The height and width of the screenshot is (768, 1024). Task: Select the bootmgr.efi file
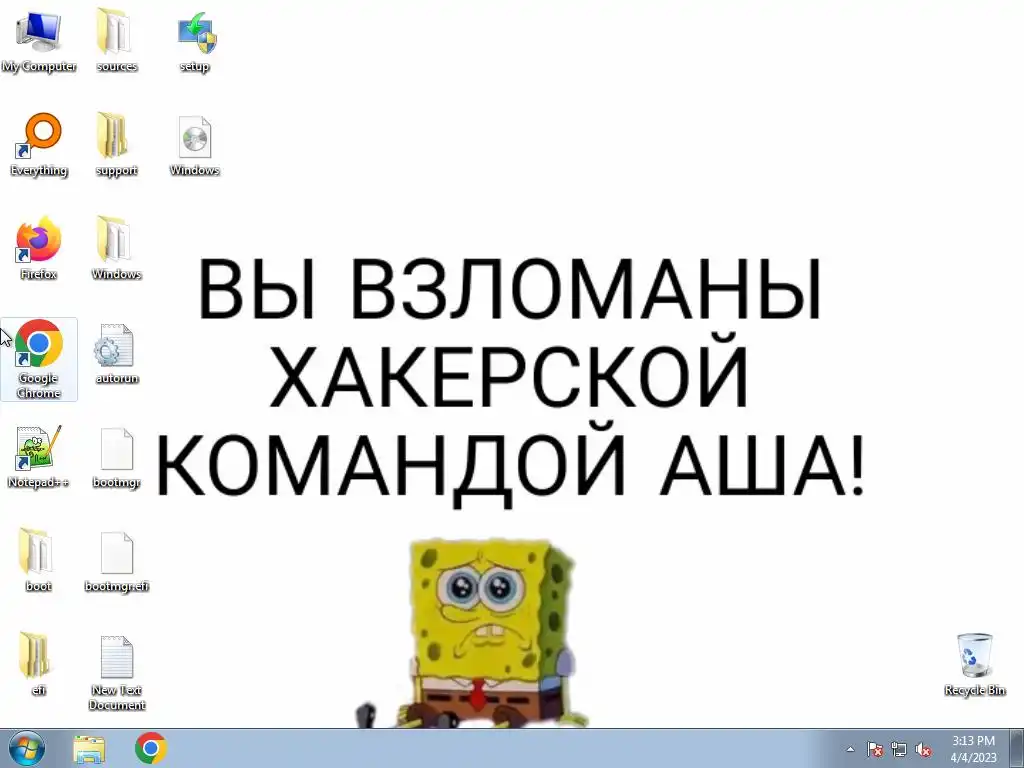[x=116, y=560]
